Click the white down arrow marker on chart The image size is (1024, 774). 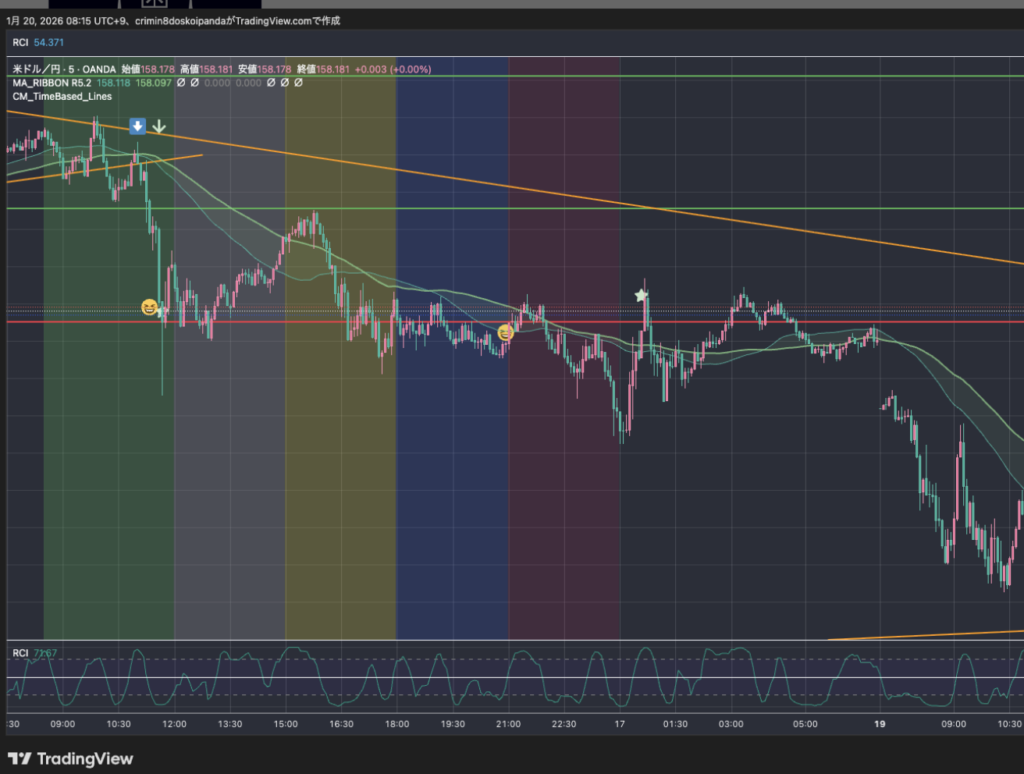pos(158,128)
